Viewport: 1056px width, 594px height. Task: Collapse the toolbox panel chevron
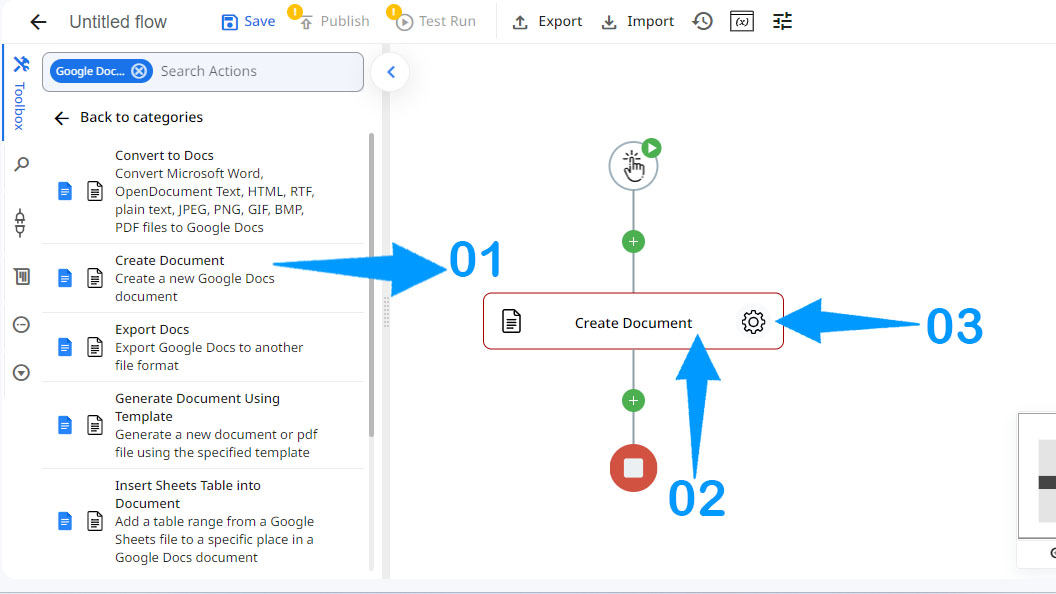[x=391, y=72]
